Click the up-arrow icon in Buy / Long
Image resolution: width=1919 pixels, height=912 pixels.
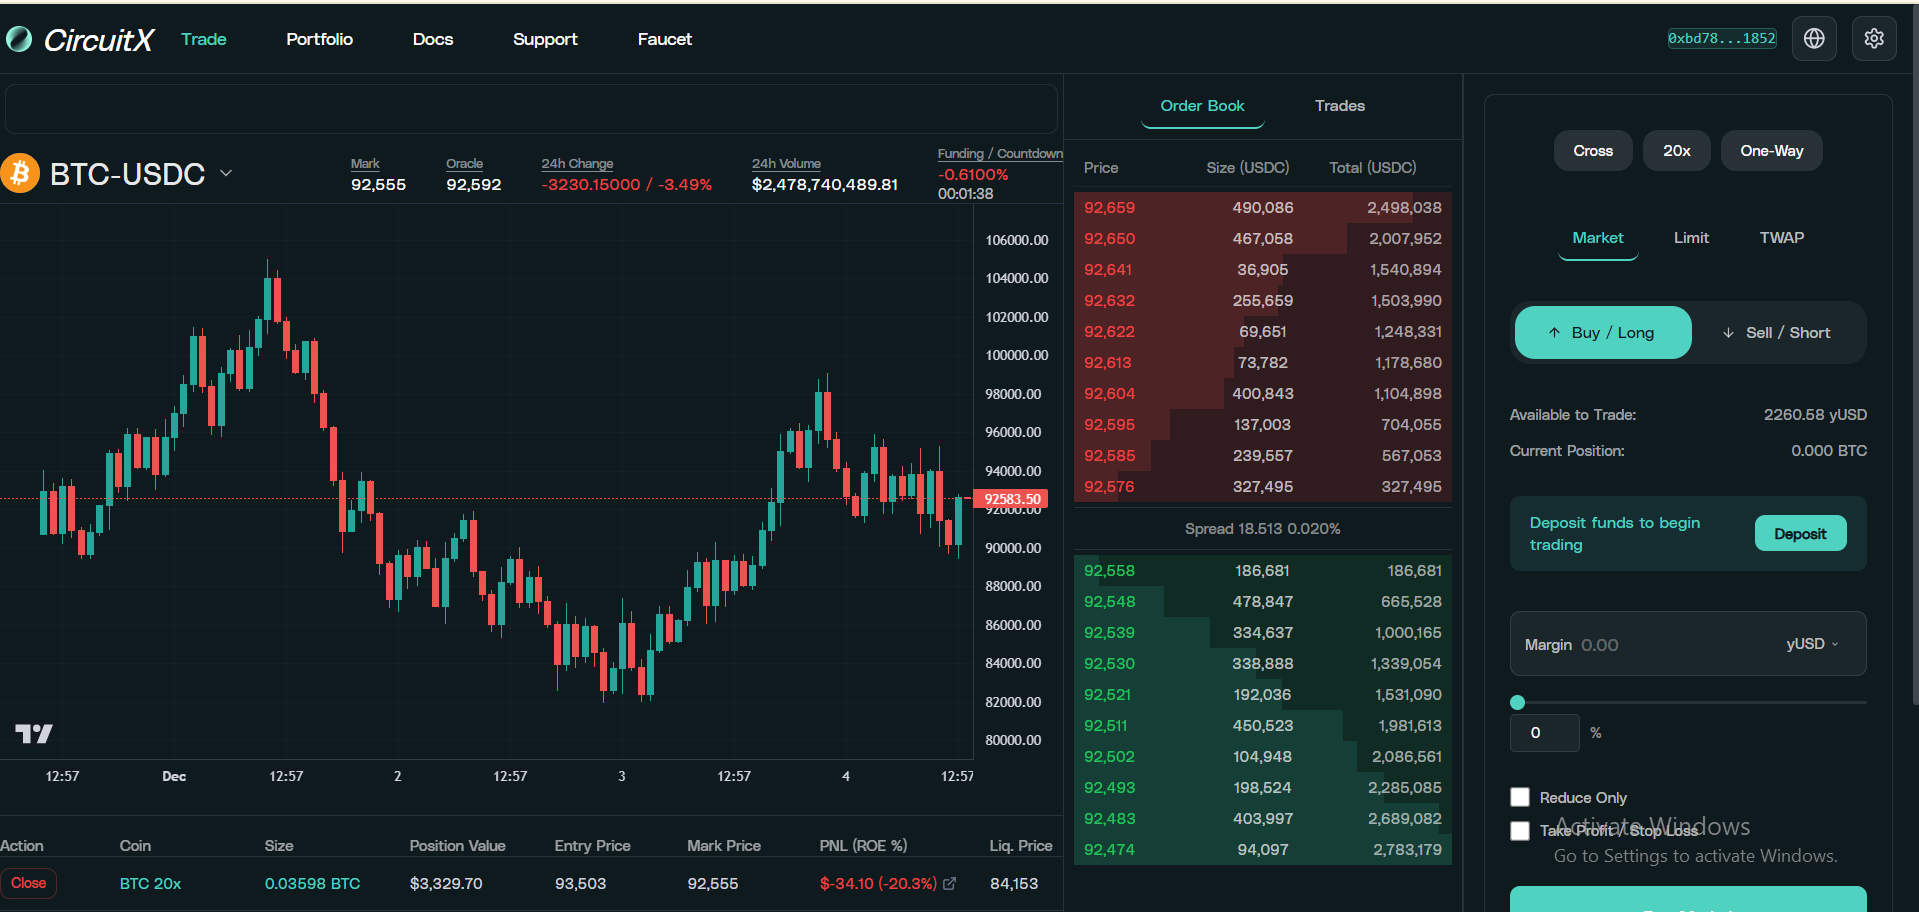(1554, 332)
